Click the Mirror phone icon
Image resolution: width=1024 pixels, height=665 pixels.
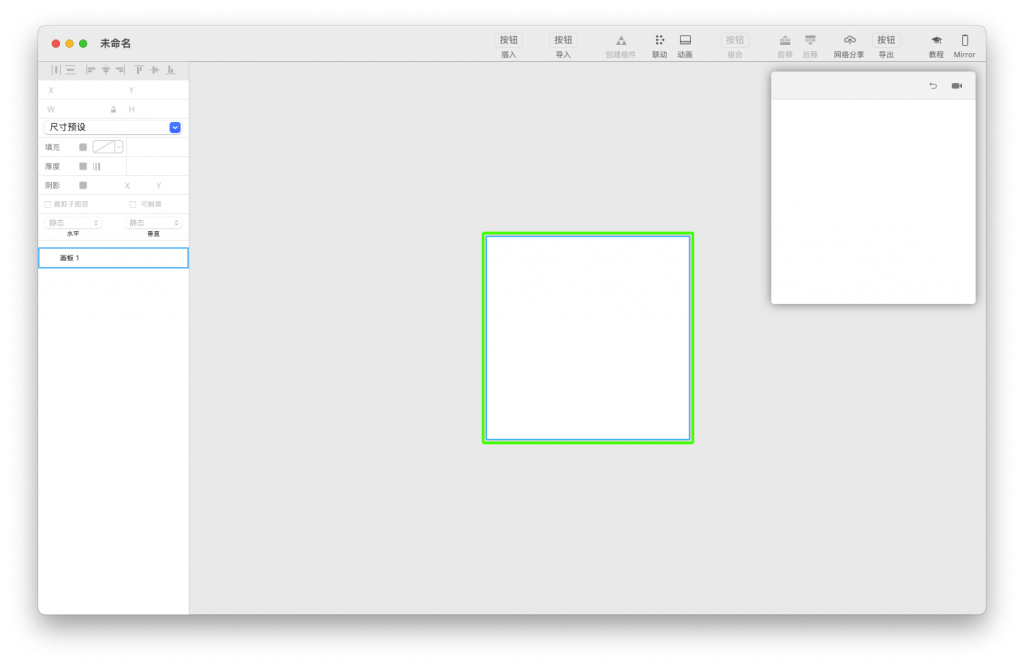[x=965, y=41]
